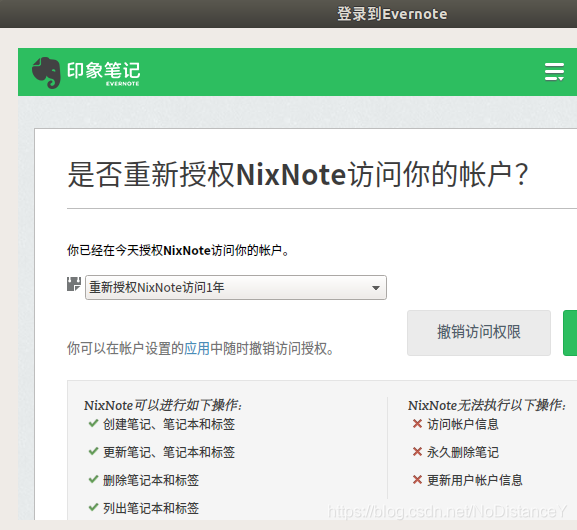Select the heading 是否重新授权NixNote访问你的帐户？
This screenshot has height=530, width=577.
click(298, 174)
